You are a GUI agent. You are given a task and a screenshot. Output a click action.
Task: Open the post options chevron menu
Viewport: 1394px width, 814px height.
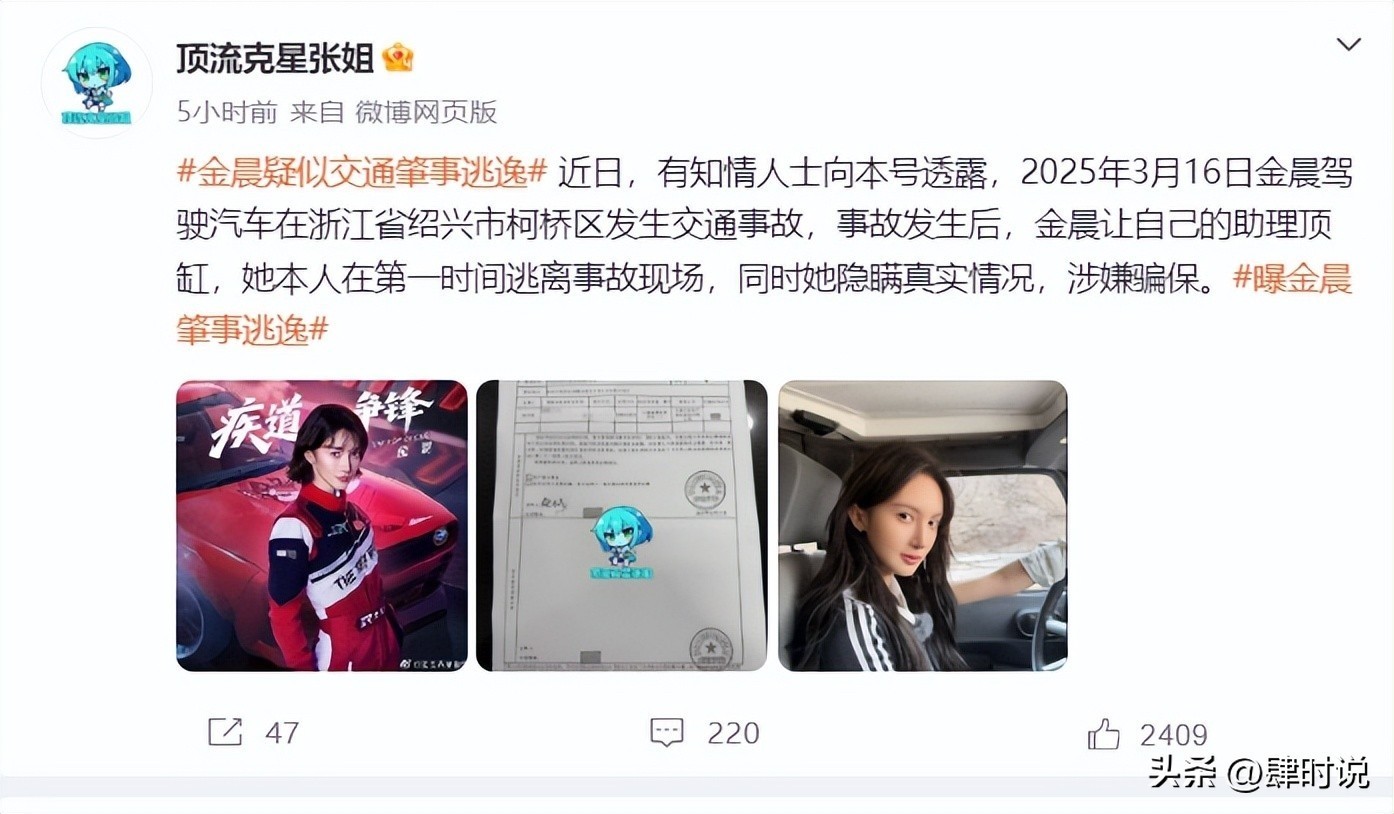pyautogui.click(x=1349, y=44)
